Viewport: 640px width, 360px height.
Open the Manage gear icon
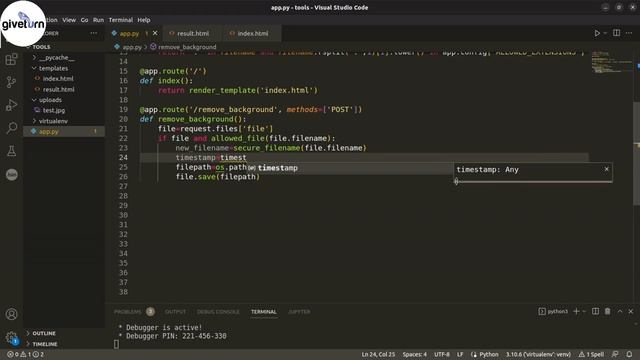tap(11, 337)
